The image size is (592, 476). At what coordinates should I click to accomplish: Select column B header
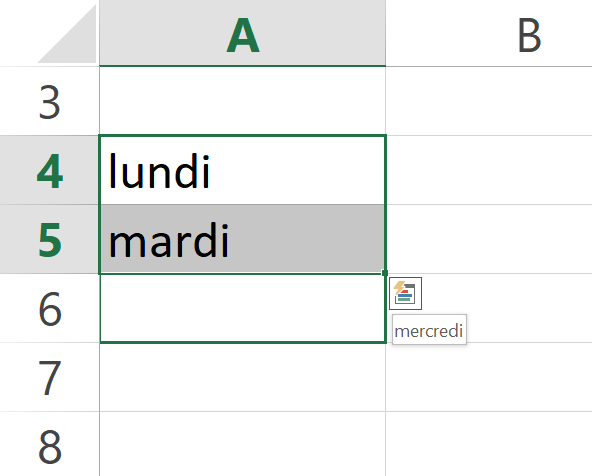click(x=489, y=33)
